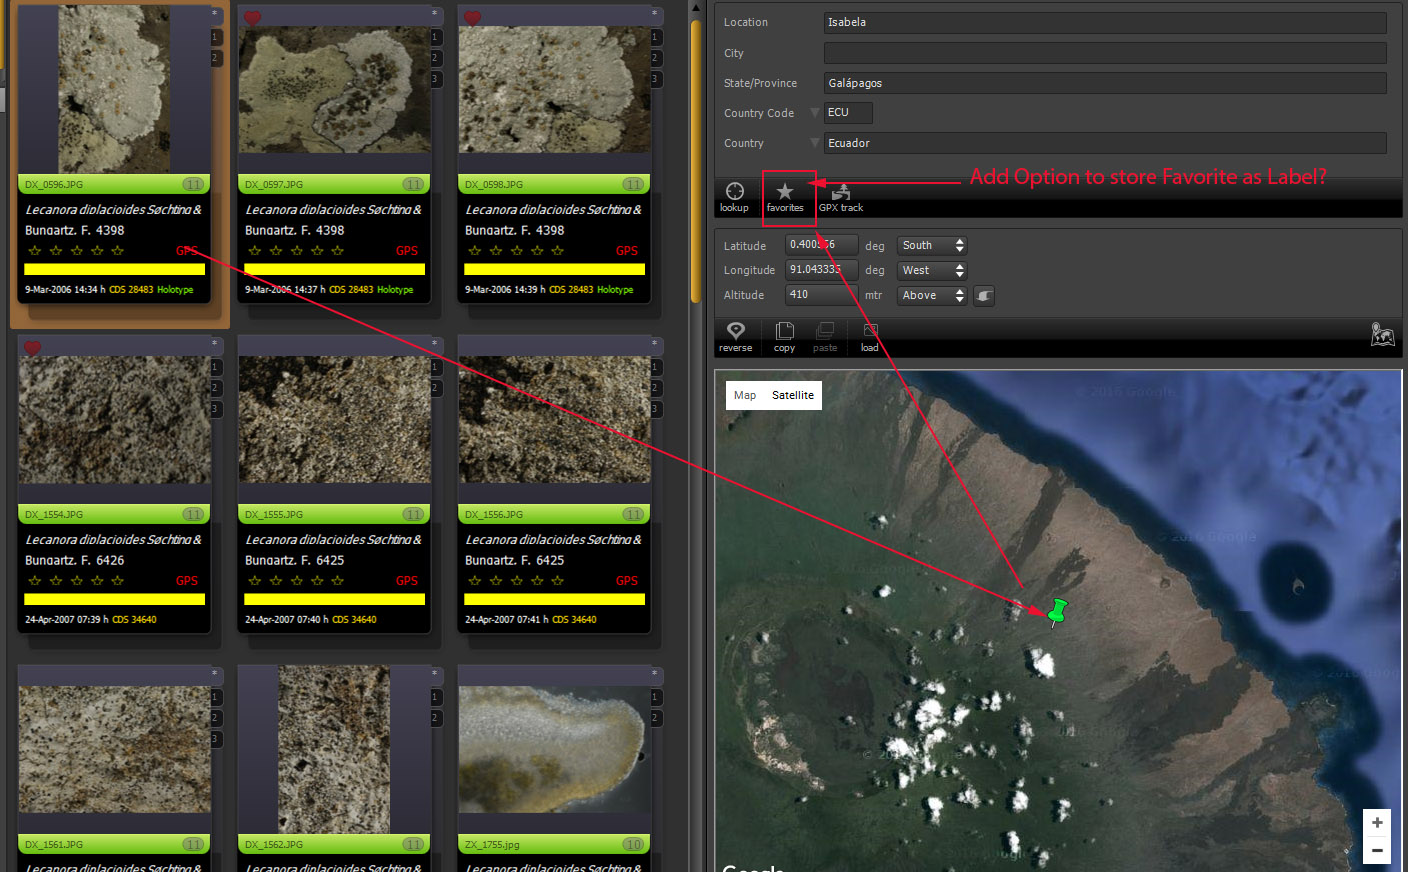Select the ZX_1755.jpg thumbnail image
This screenshot has width=1408, height=872.
554,750
